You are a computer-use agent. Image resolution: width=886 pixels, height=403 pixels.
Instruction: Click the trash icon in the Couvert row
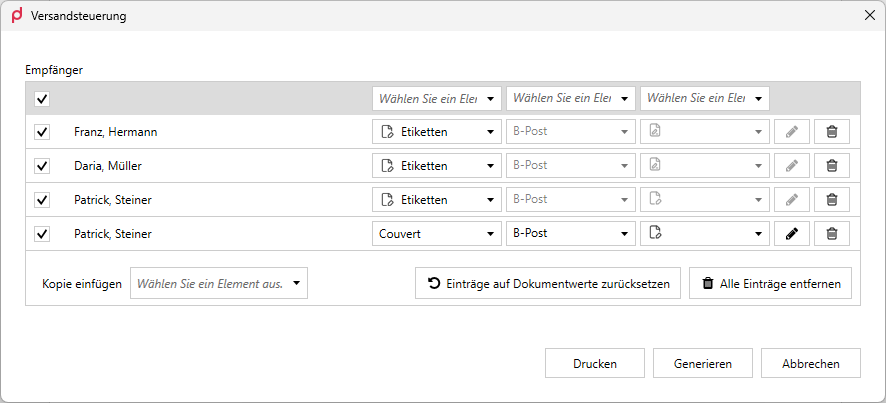(x=832, y=233)
